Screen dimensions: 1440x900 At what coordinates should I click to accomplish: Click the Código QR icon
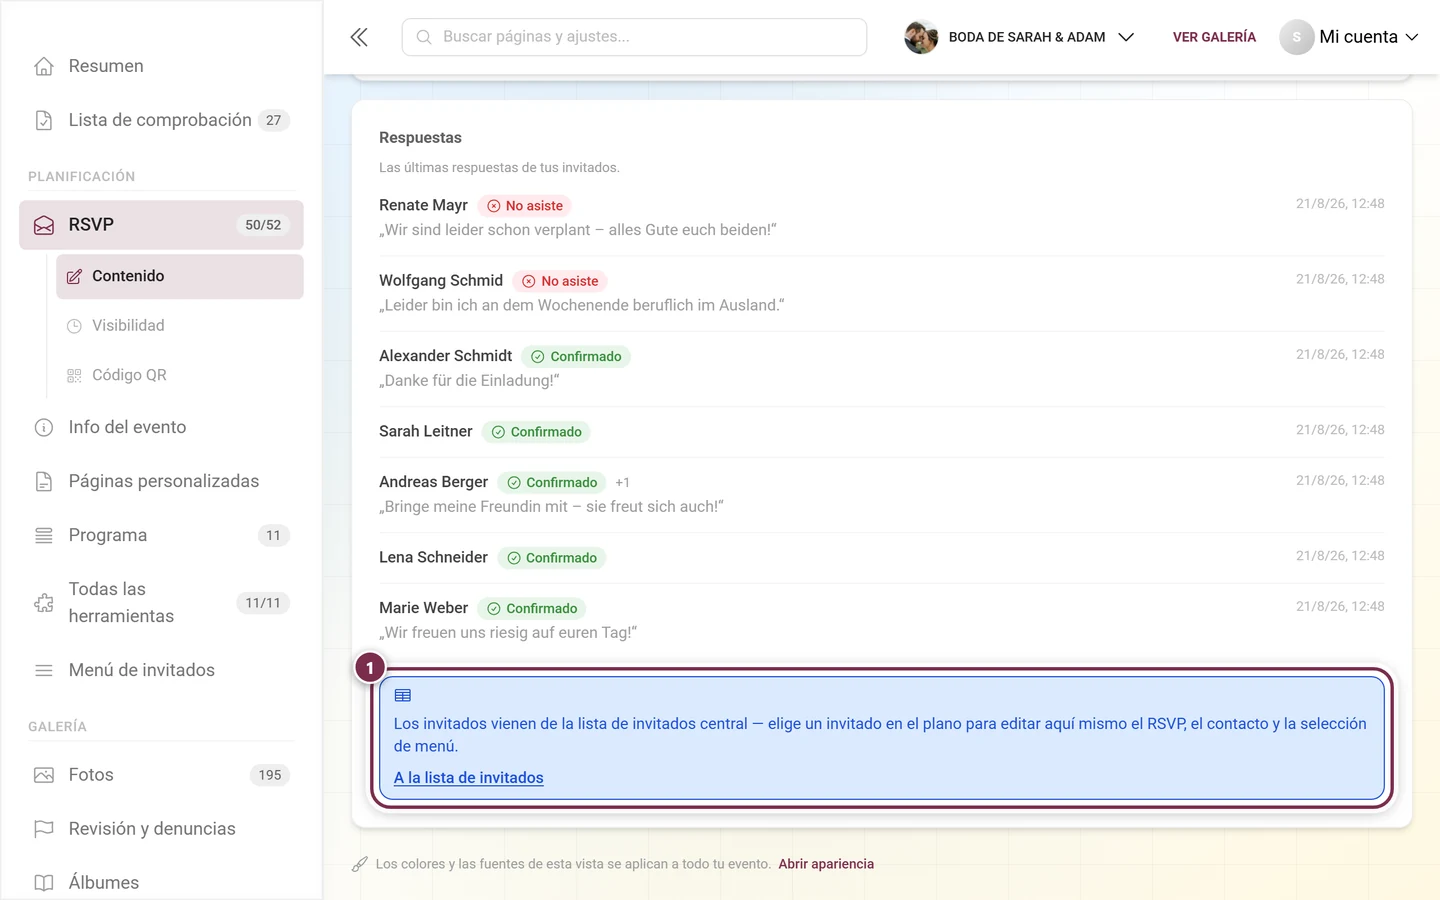pyautogui.click(x=74, y=375)
